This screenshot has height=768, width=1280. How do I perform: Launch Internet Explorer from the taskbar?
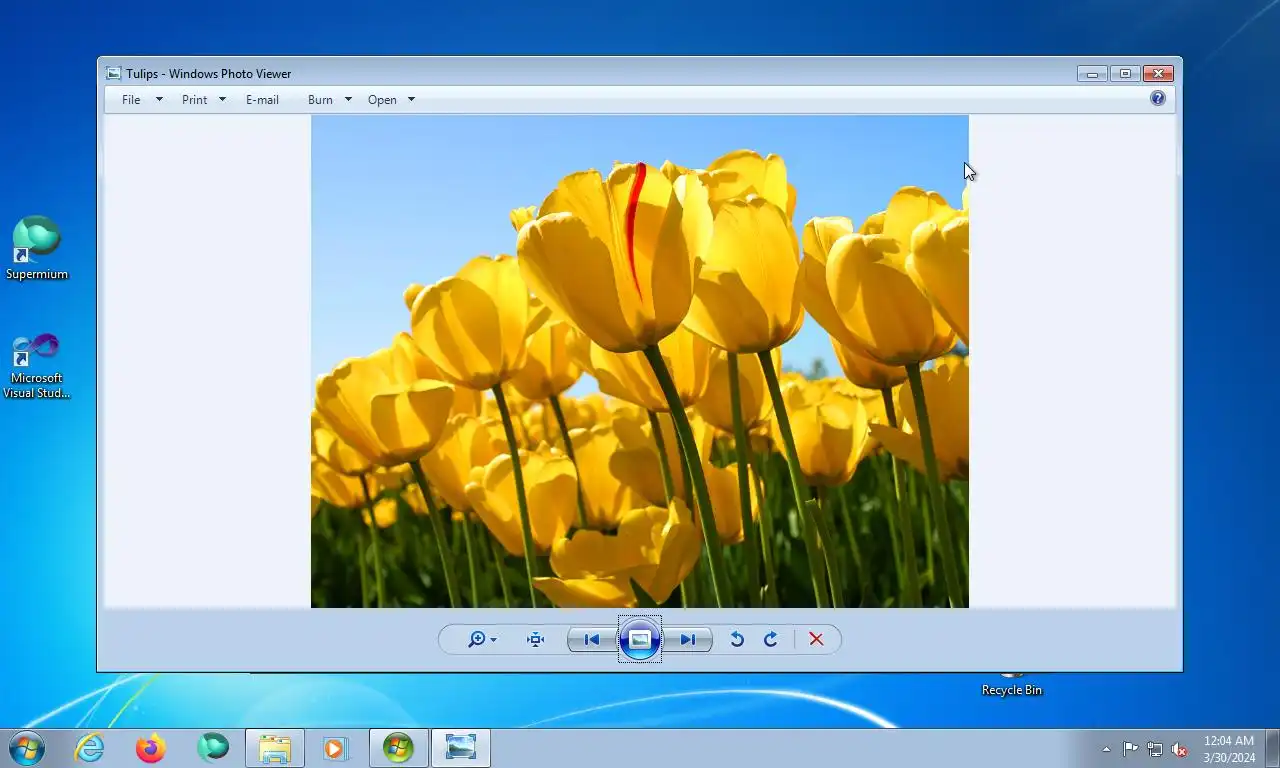point(90,748)
